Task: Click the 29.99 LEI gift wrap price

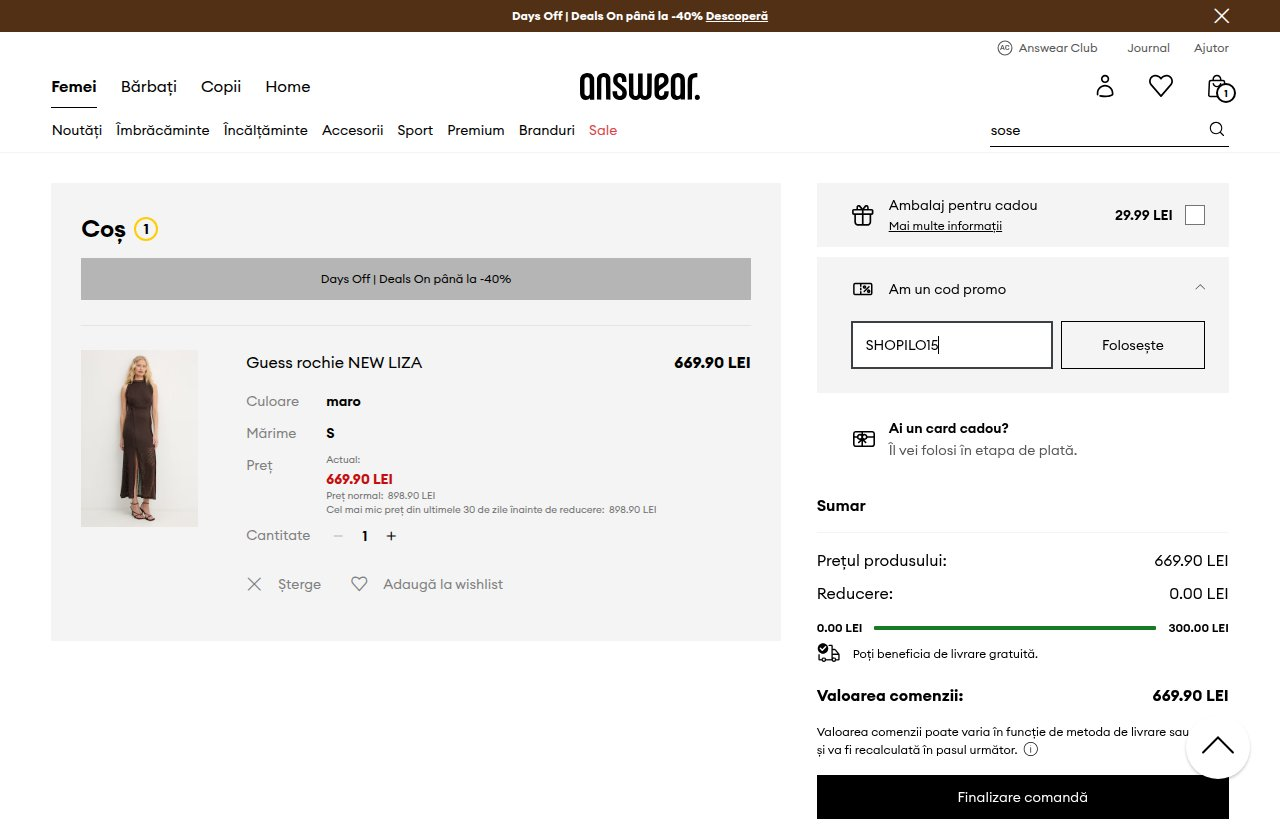Action: pos(1144,215)
